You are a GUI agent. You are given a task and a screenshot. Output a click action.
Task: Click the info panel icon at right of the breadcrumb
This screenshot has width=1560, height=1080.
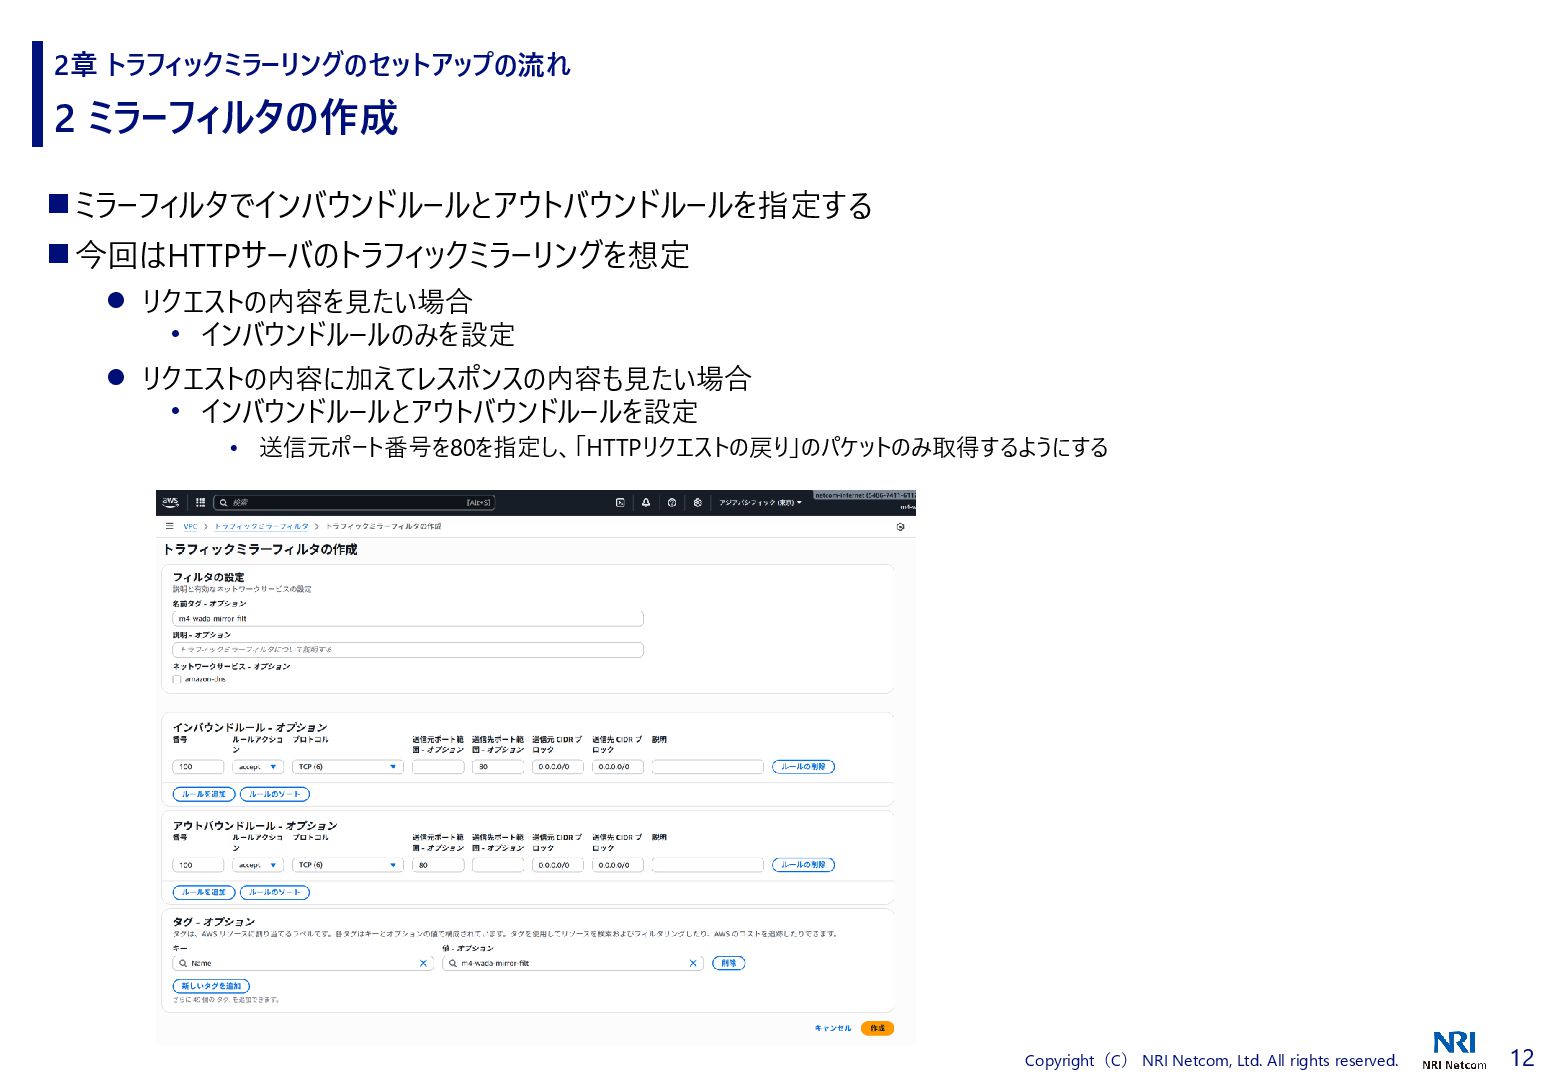(900, 527)
